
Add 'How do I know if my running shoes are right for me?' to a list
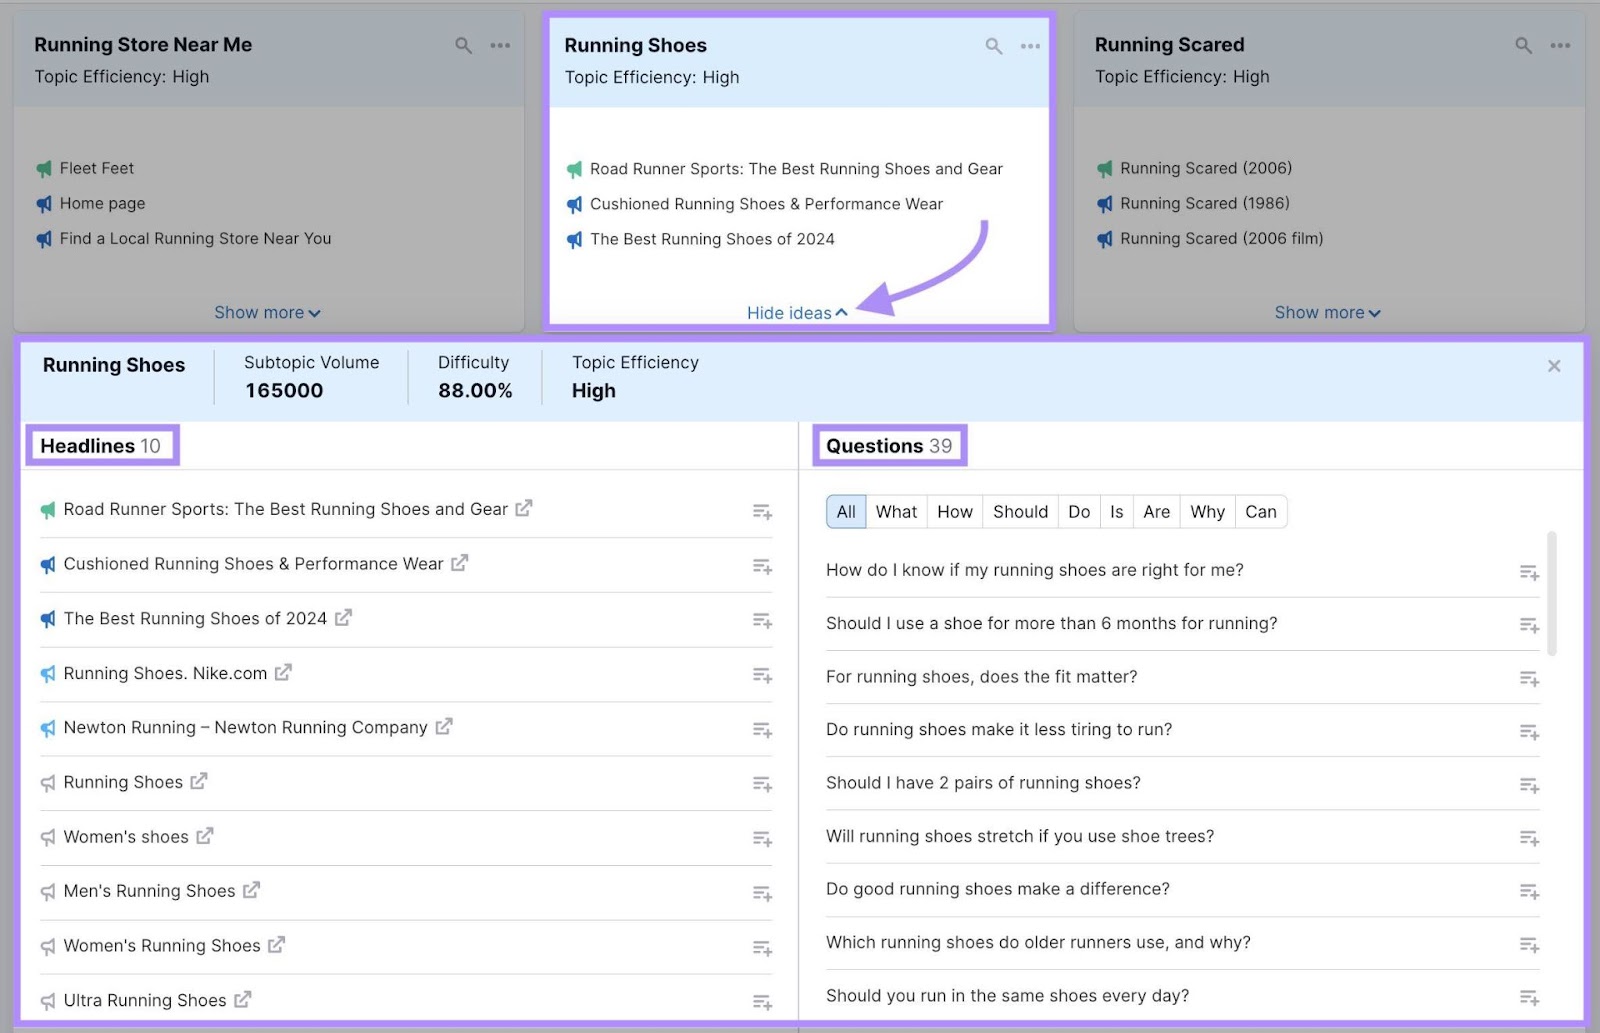(1528, 572)
